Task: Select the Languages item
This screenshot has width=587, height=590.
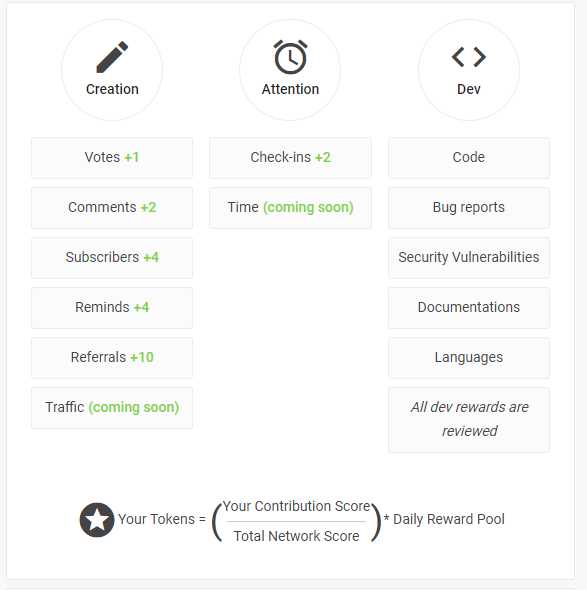Action: pyautogui.click(x=469, y=358)
